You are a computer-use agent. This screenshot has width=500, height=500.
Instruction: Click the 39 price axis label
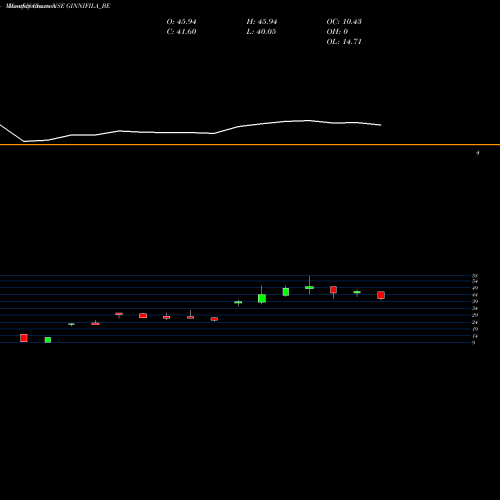click(475, 301)
